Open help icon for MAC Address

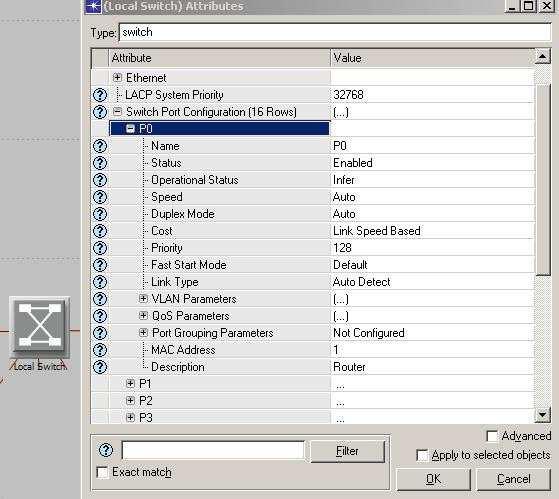(x=100, y=350)
